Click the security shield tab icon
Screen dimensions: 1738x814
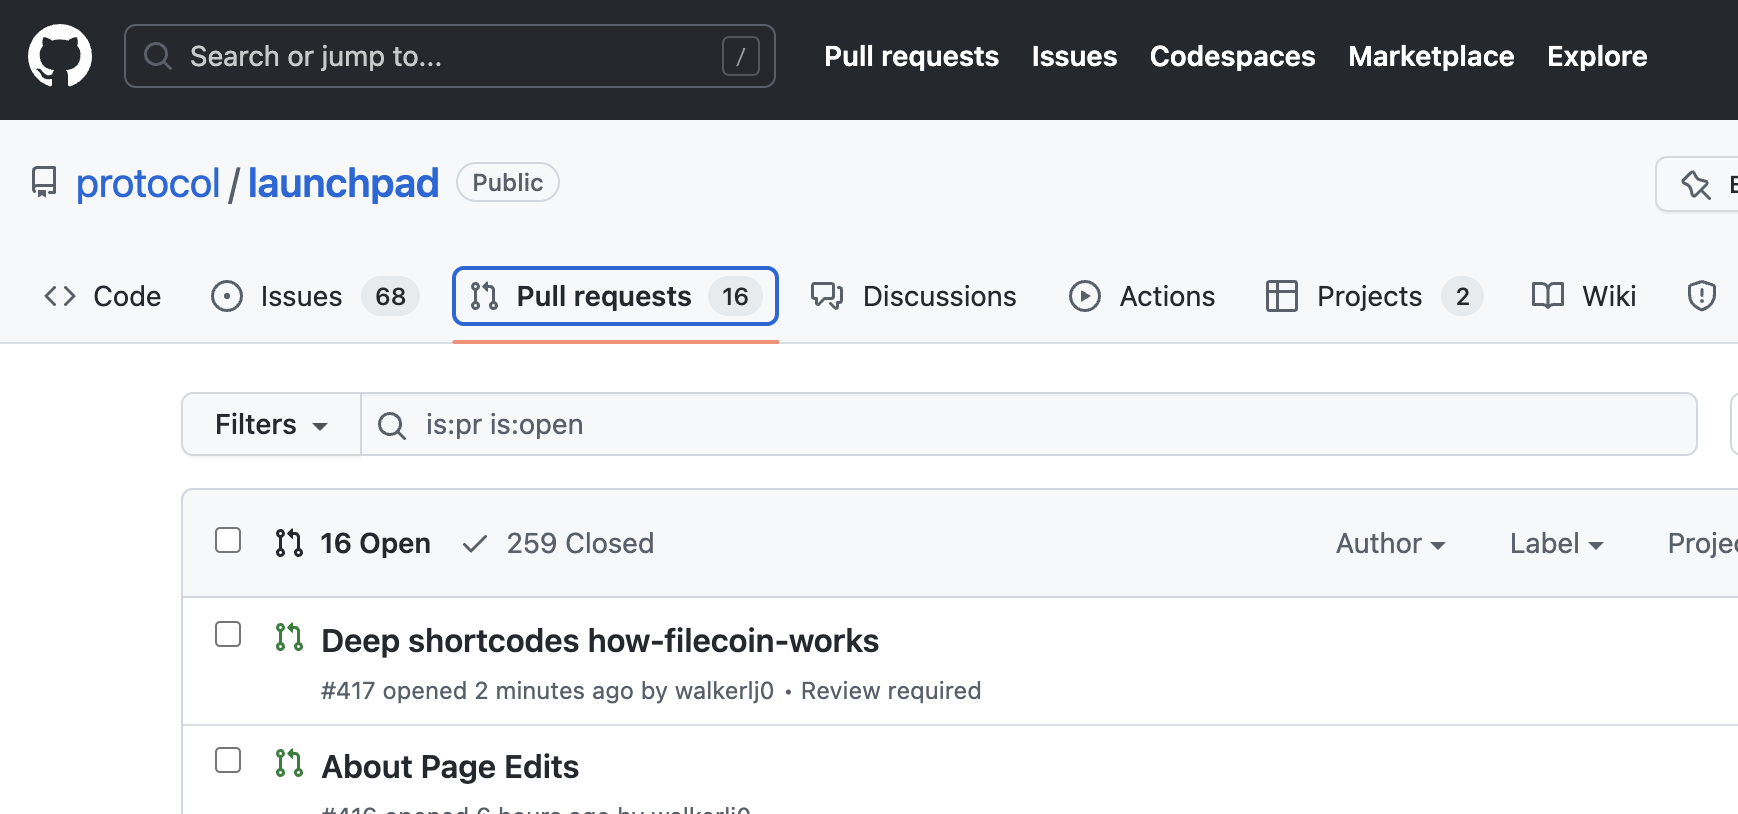tap(1701, 296)
